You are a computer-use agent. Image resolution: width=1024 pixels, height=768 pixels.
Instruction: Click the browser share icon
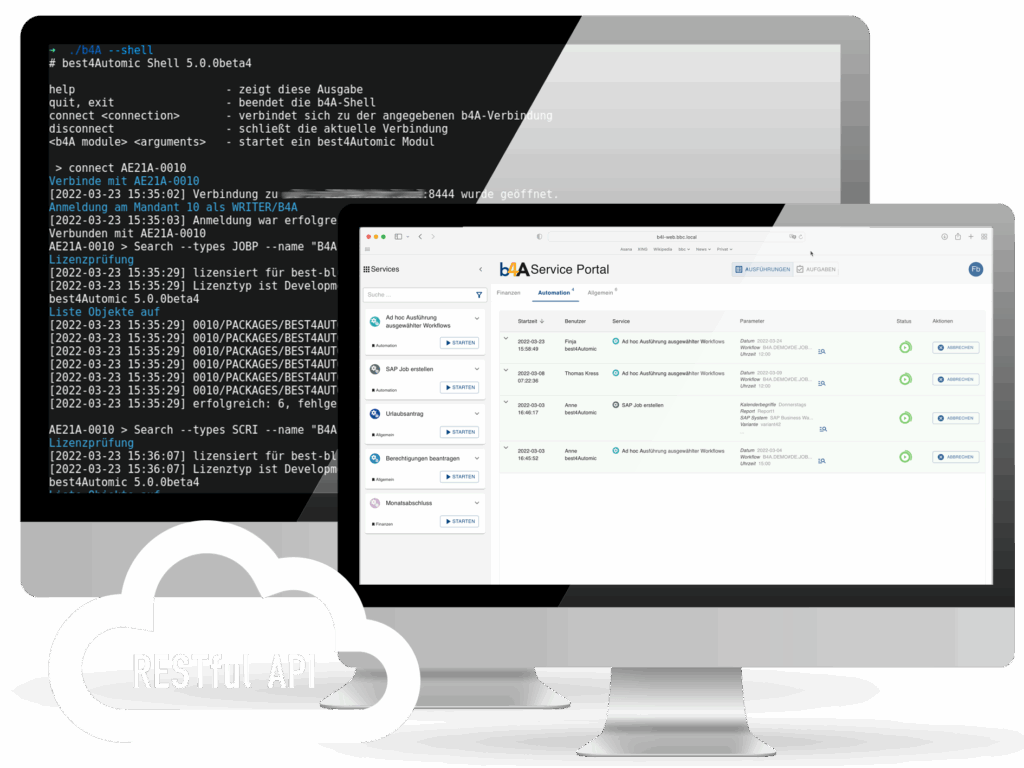point(957,236)
